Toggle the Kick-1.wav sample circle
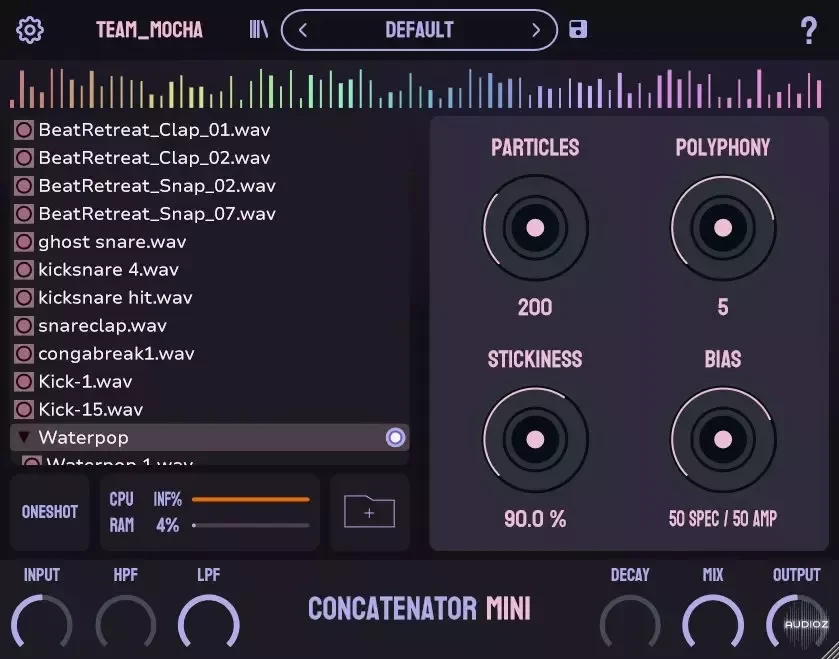This screenshot has width=839, height=659. pyautogui.click(x=24, y=381)
